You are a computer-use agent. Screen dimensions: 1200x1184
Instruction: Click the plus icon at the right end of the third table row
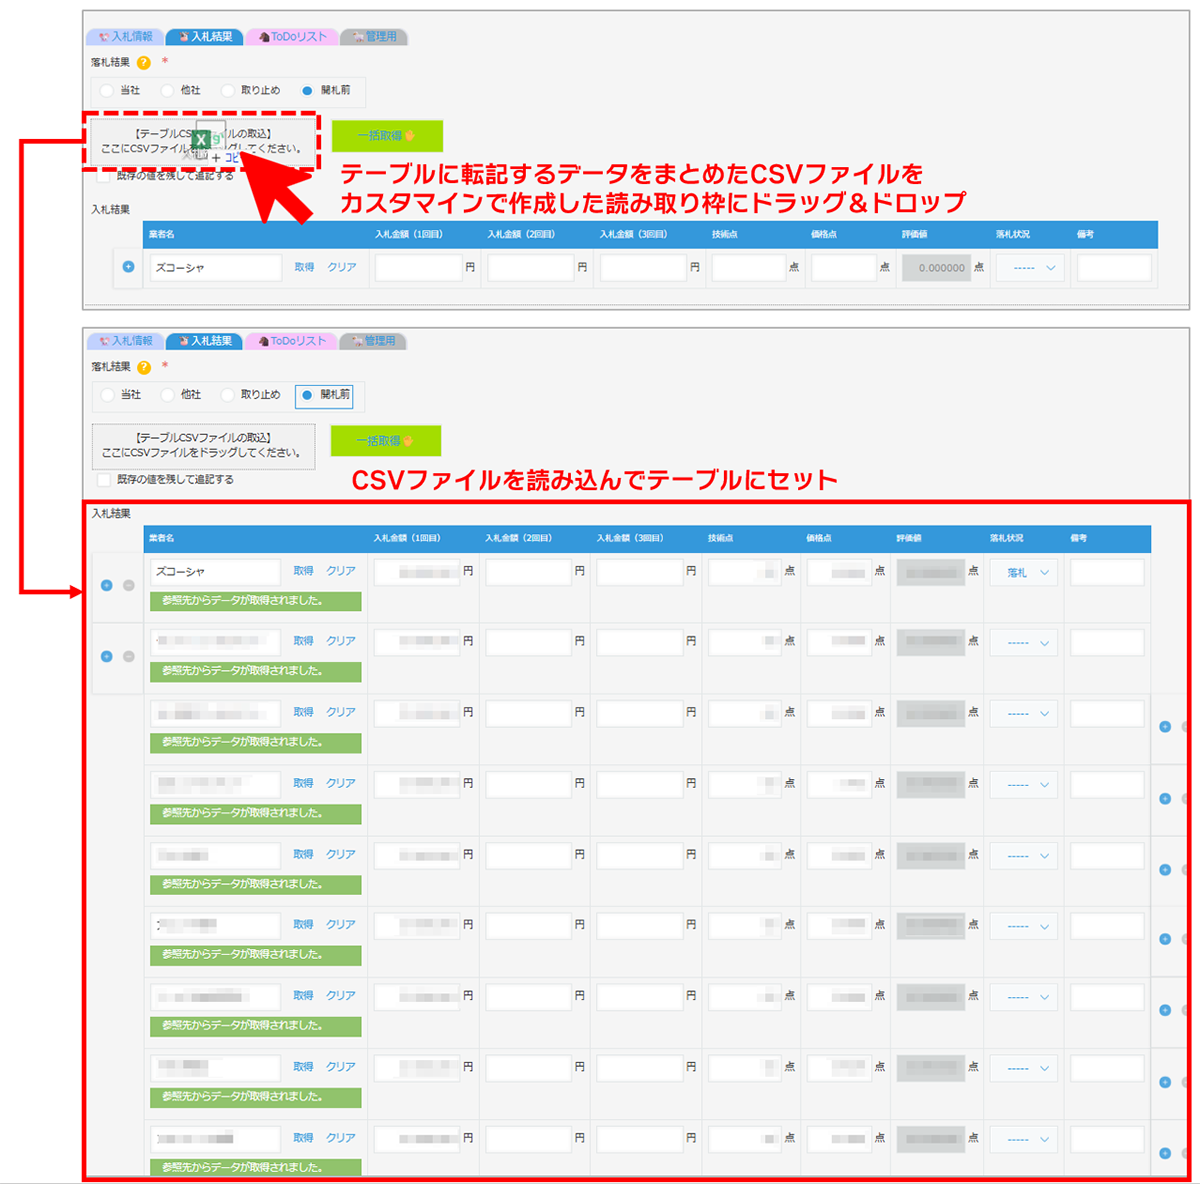tap(1165, 727)
